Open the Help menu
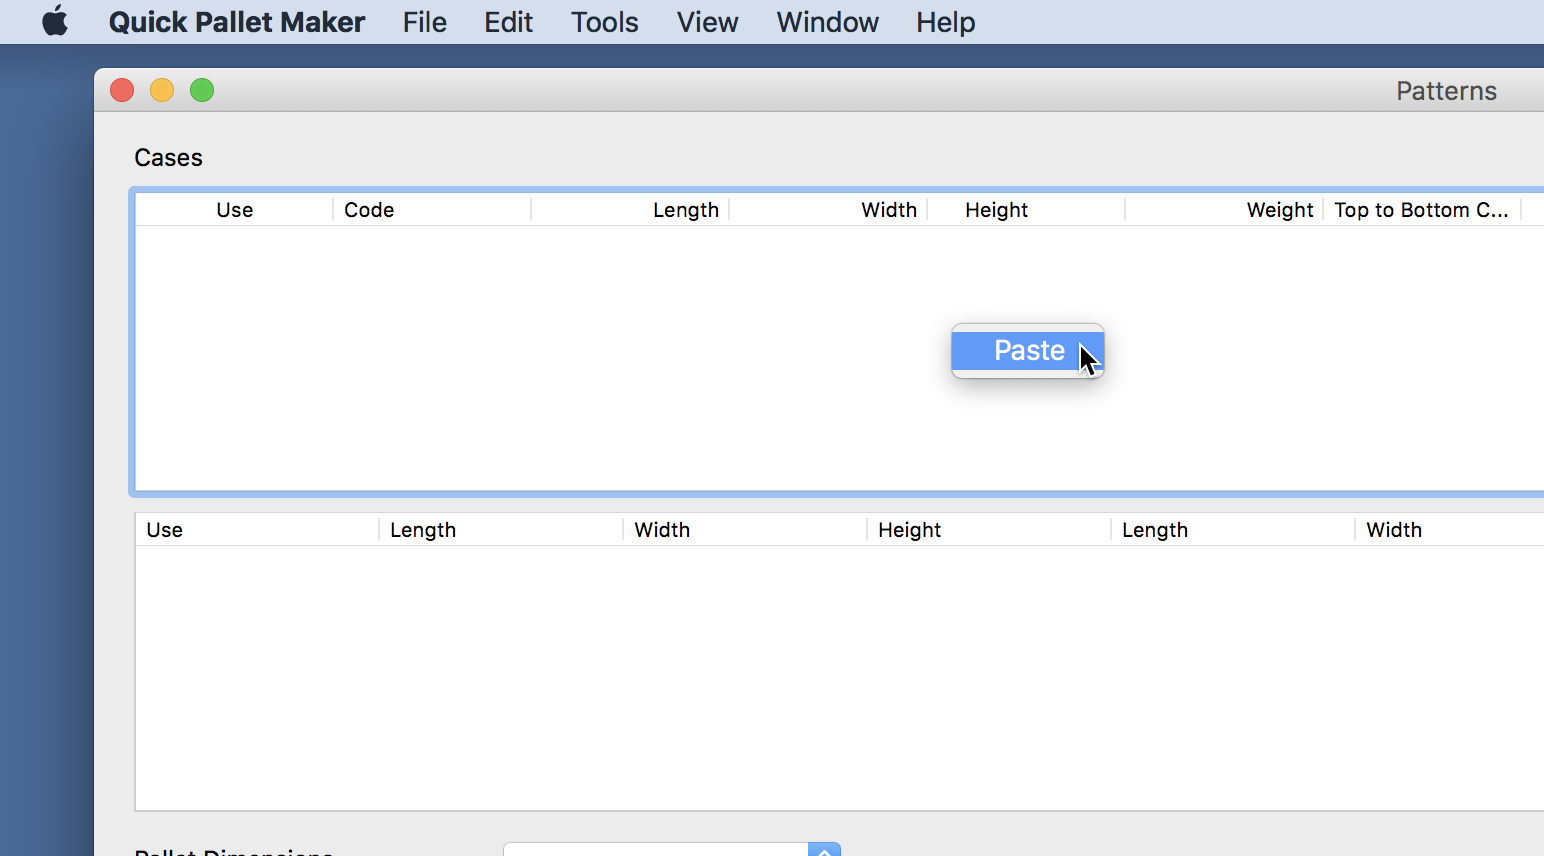The height and width of the screenshot is (856, 1544). [x=946, y=22]
